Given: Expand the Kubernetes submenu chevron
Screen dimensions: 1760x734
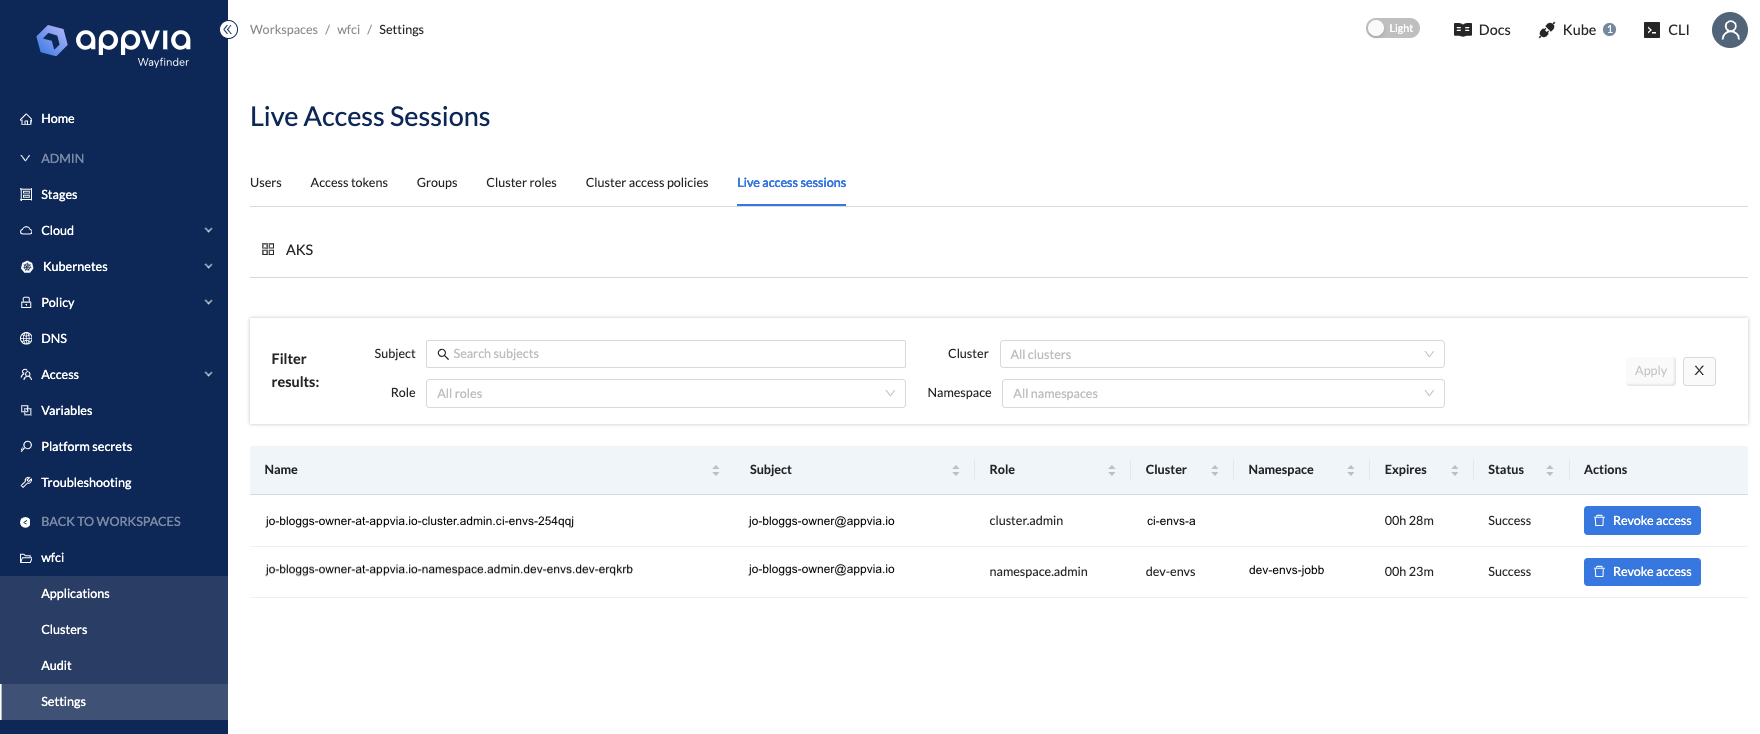Looking at the screenshot, I should 209,267.
